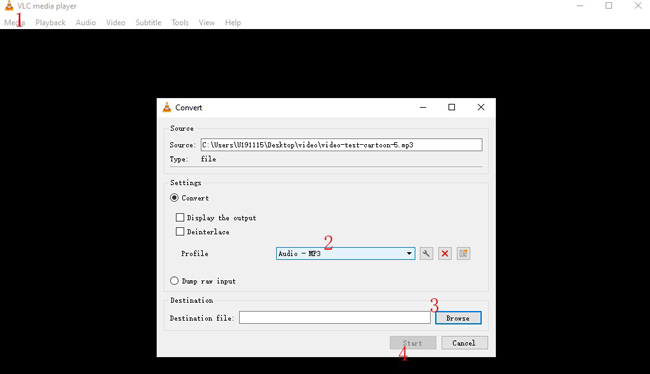
Task: Open the edit selected profile wrench icon
Action: 426,253
